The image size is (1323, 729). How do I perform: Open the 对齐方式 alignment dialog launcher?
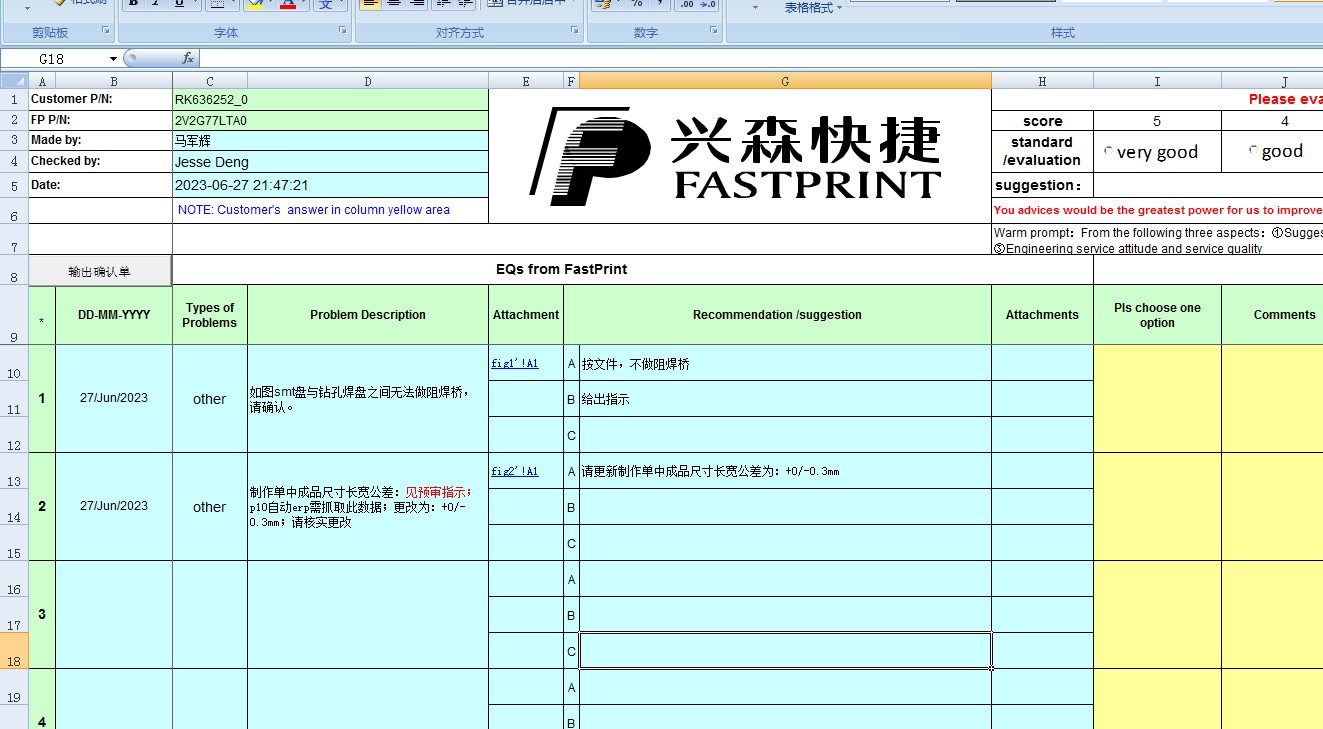pyautogui.click(x=575, y=32)
